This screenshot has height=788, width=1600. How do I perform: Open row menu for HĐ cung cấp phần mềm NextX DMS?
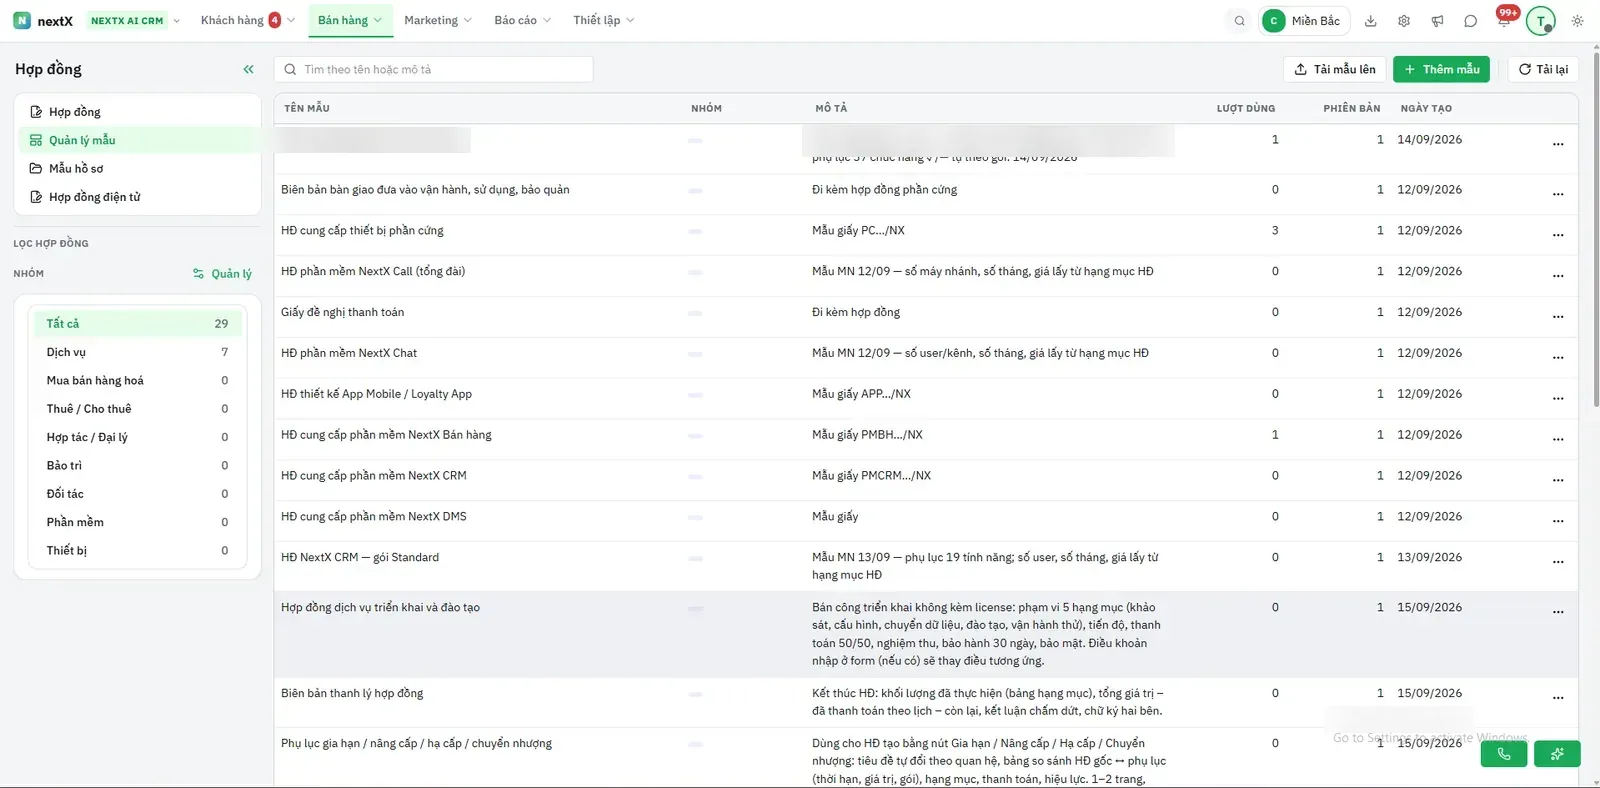[1557, 520]
